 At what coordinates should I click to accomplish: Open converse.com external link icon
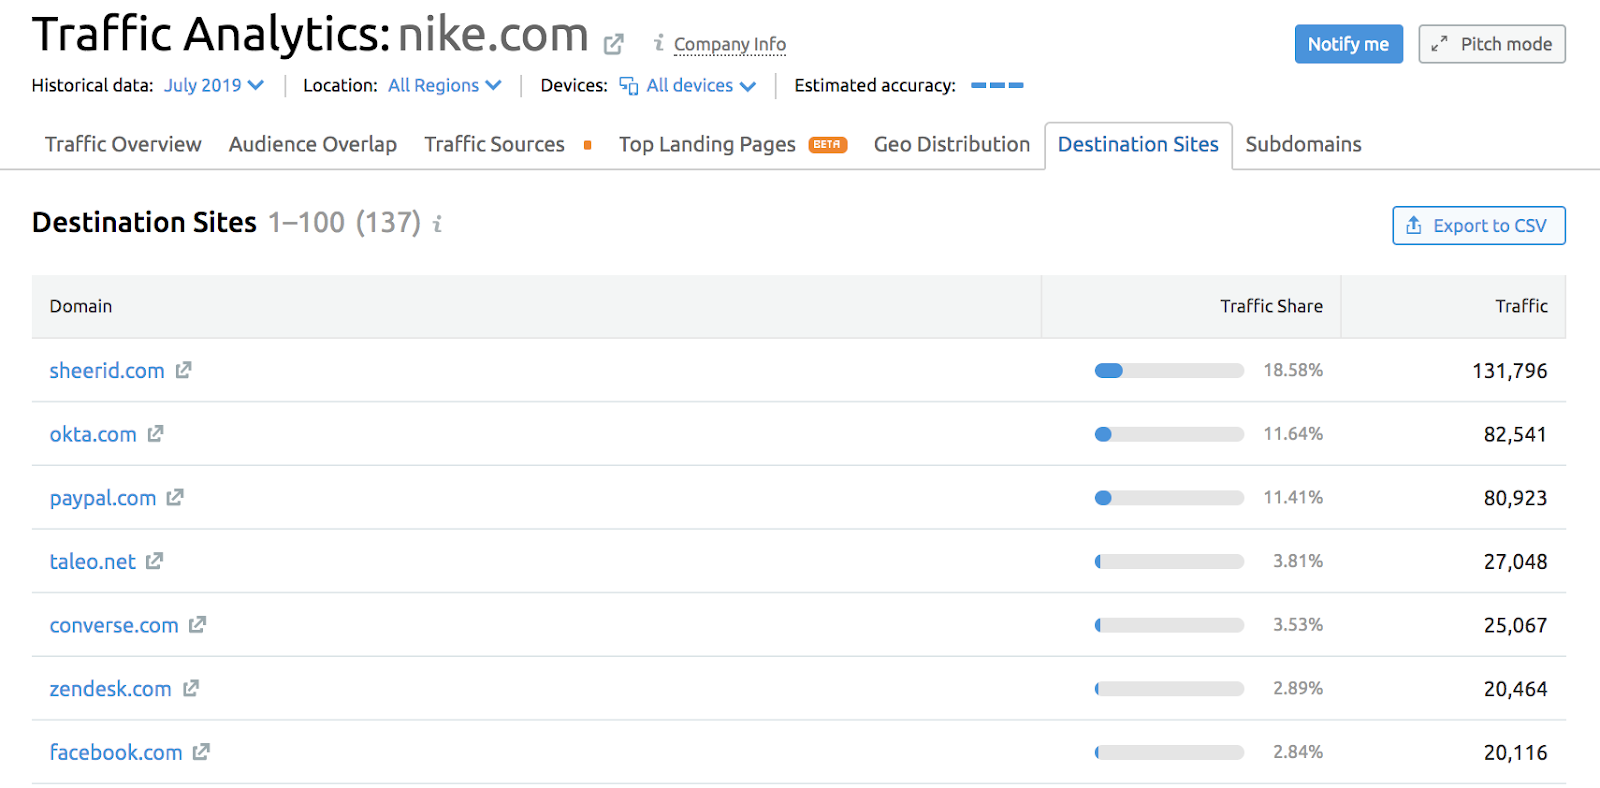click(197, 625)
